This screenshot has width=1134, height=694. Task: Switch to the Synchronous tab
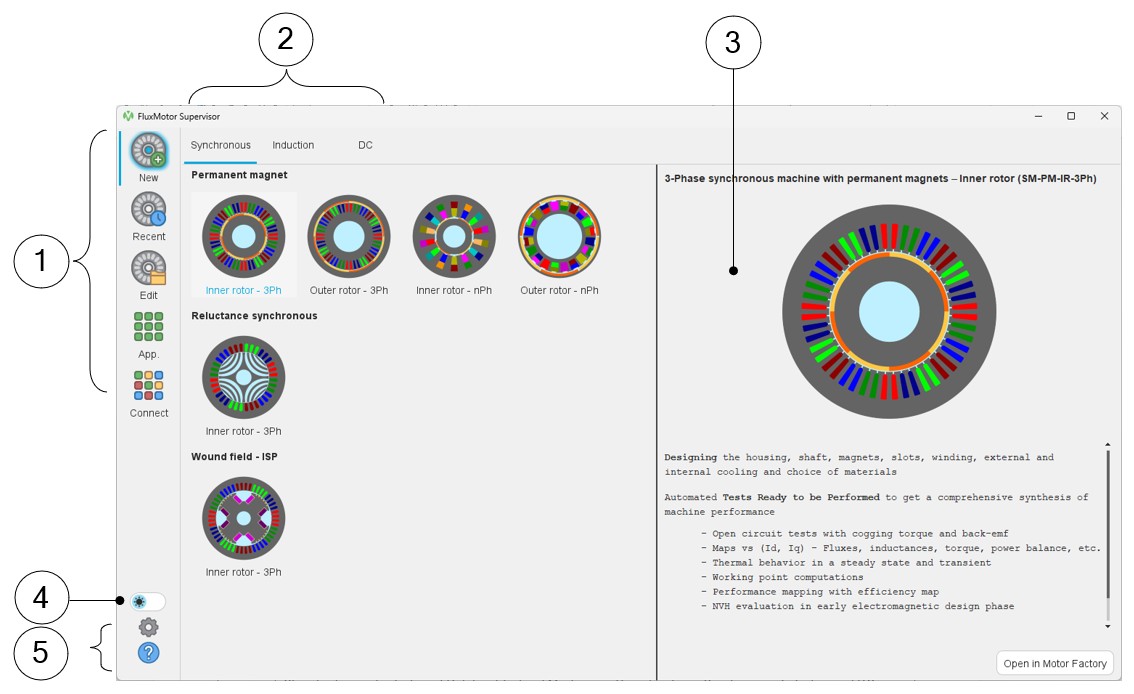tap(221, 145)
